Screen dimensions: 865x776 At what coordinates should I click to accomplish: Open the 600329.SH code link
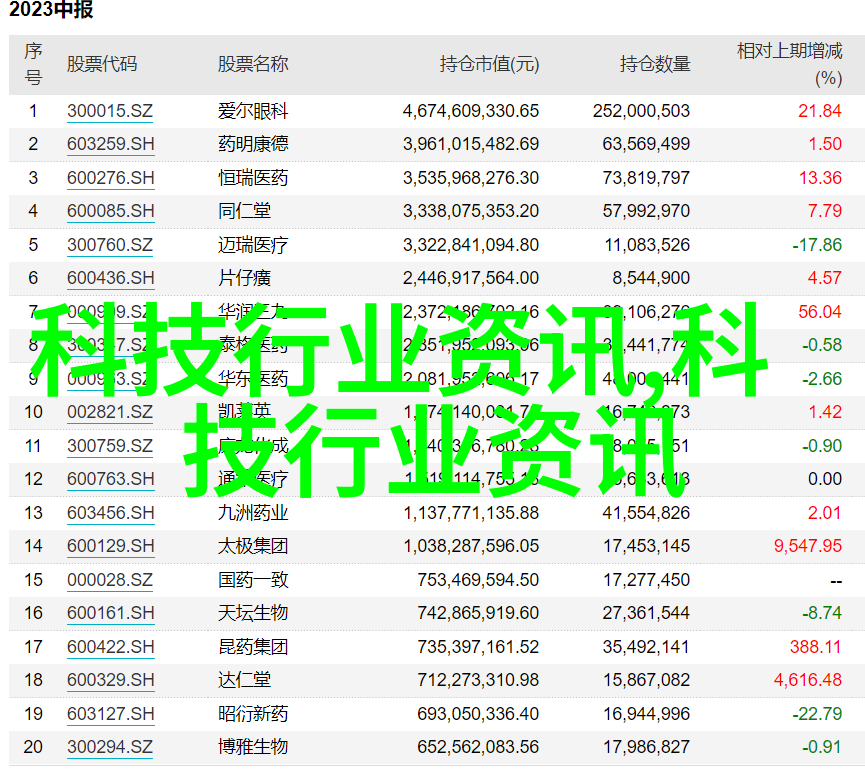110,680
